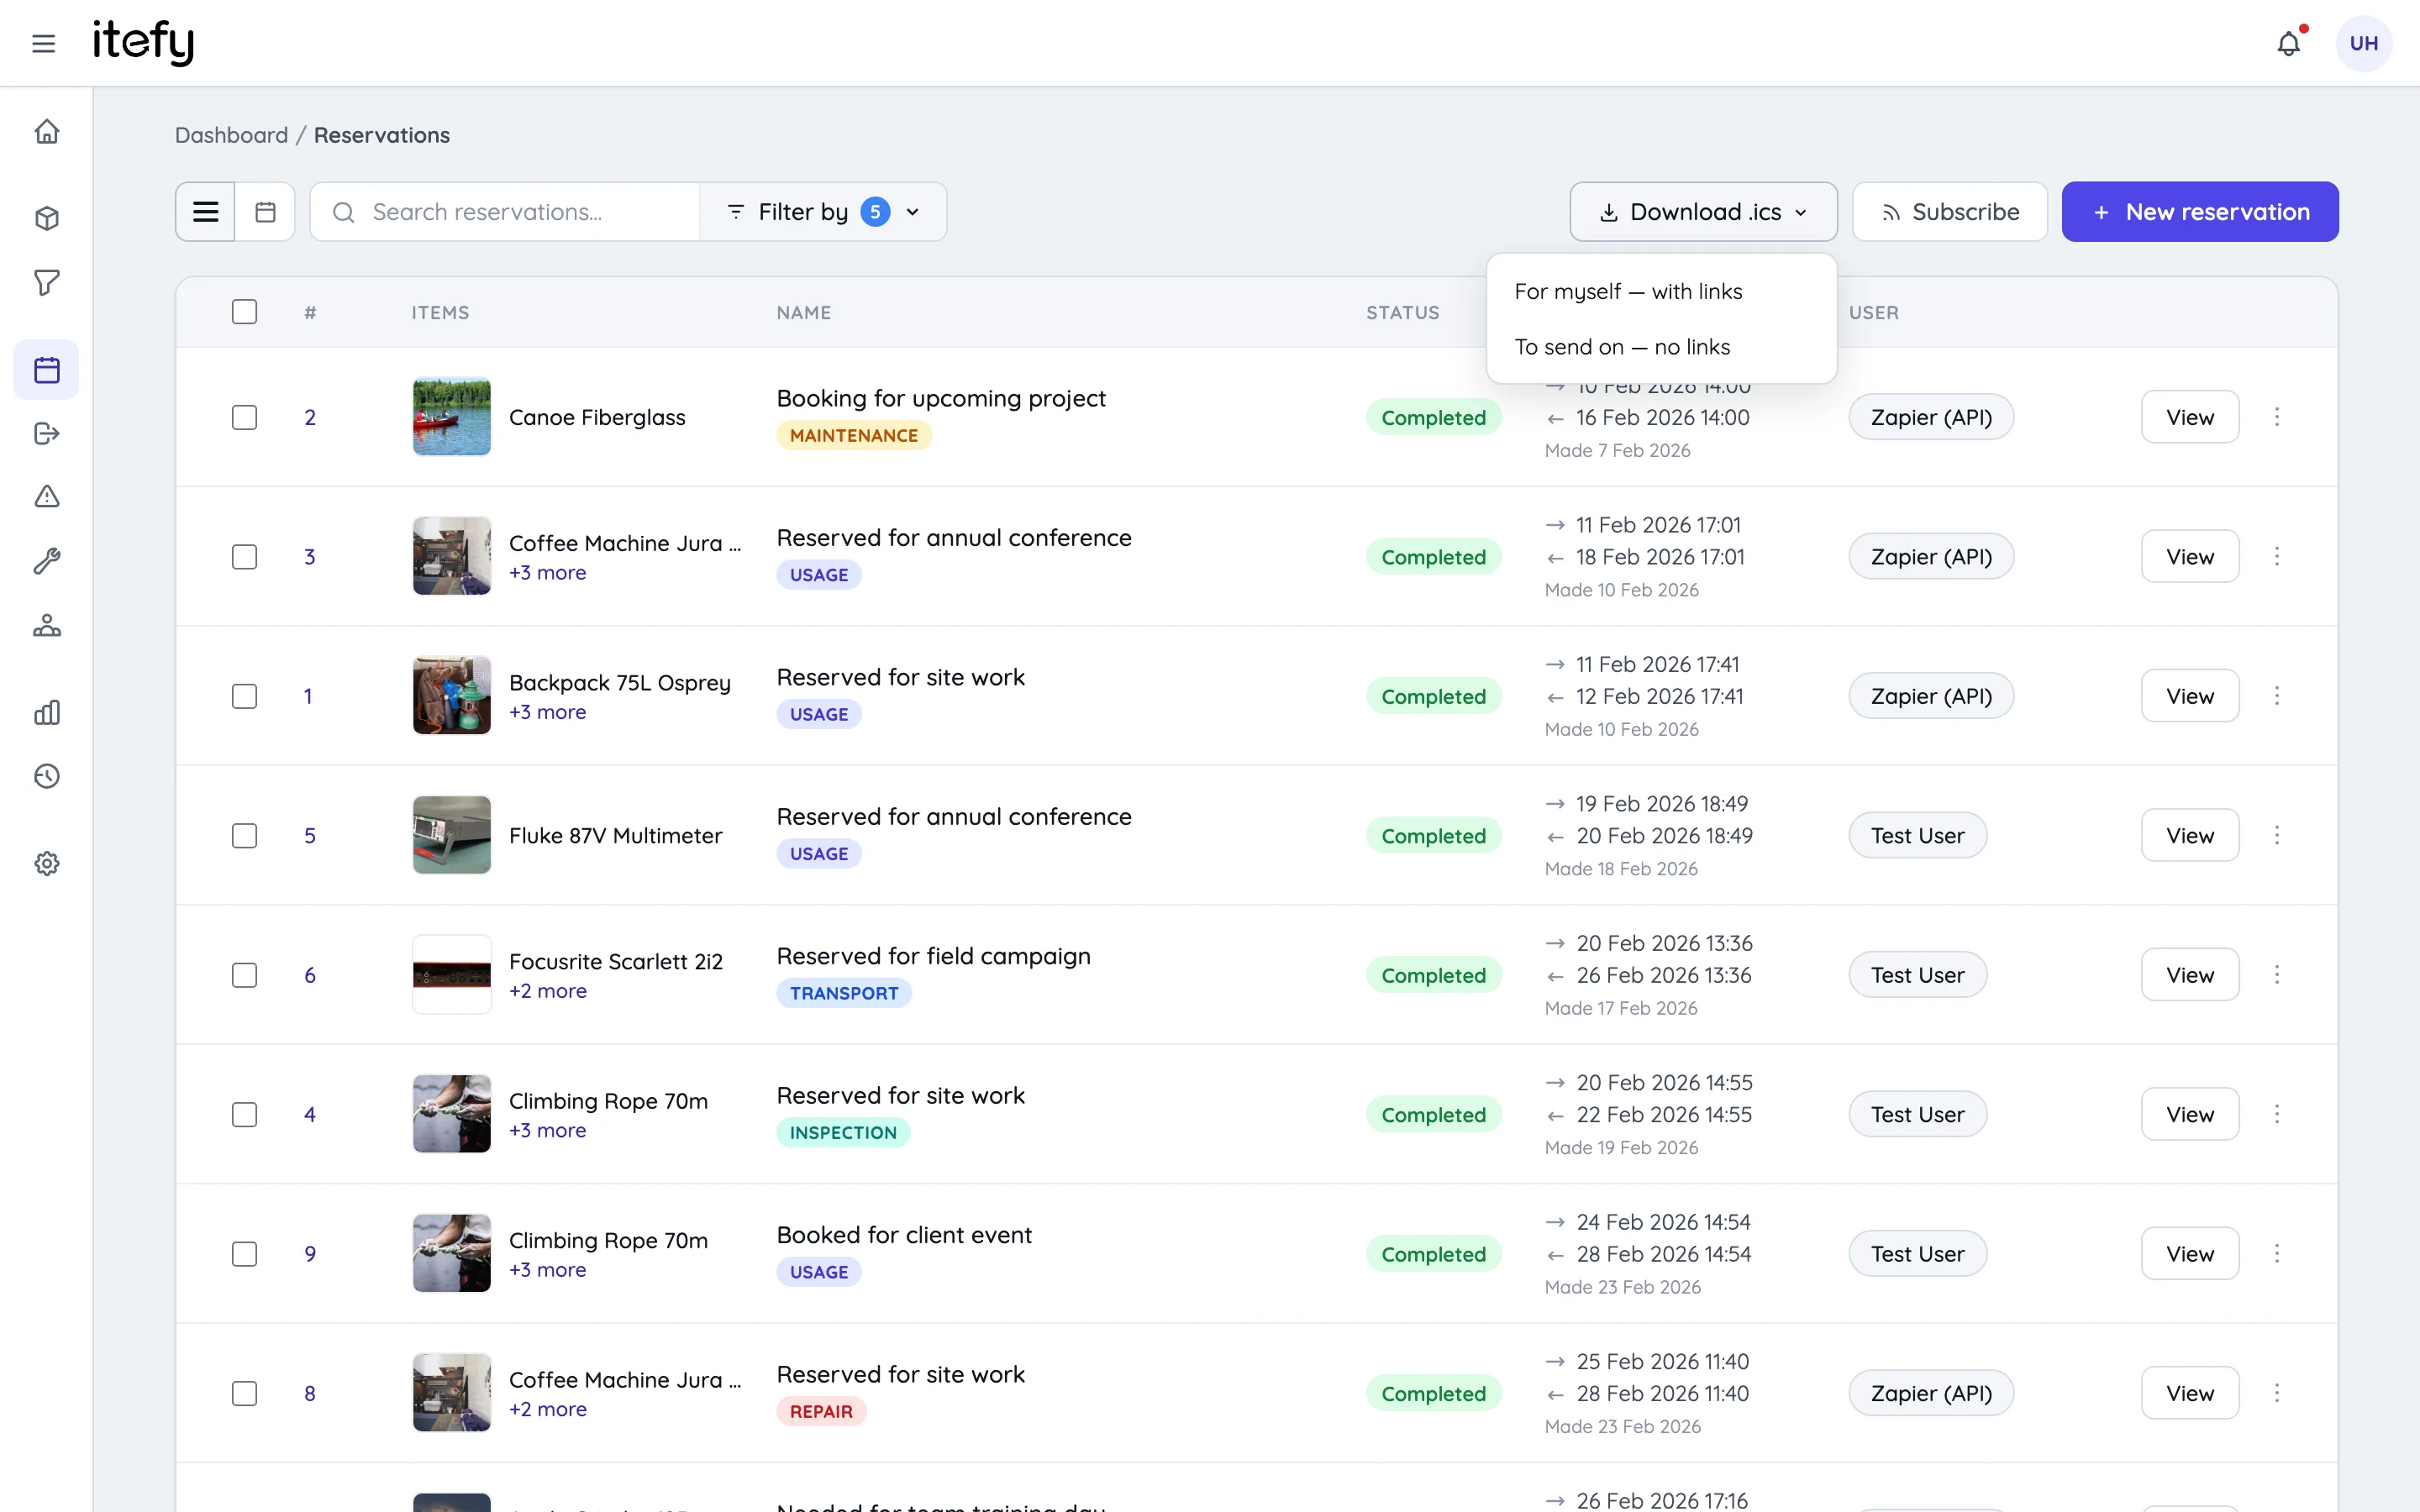Create a New reservation
This screenshot has height=1512, width=2420.
2199,212
